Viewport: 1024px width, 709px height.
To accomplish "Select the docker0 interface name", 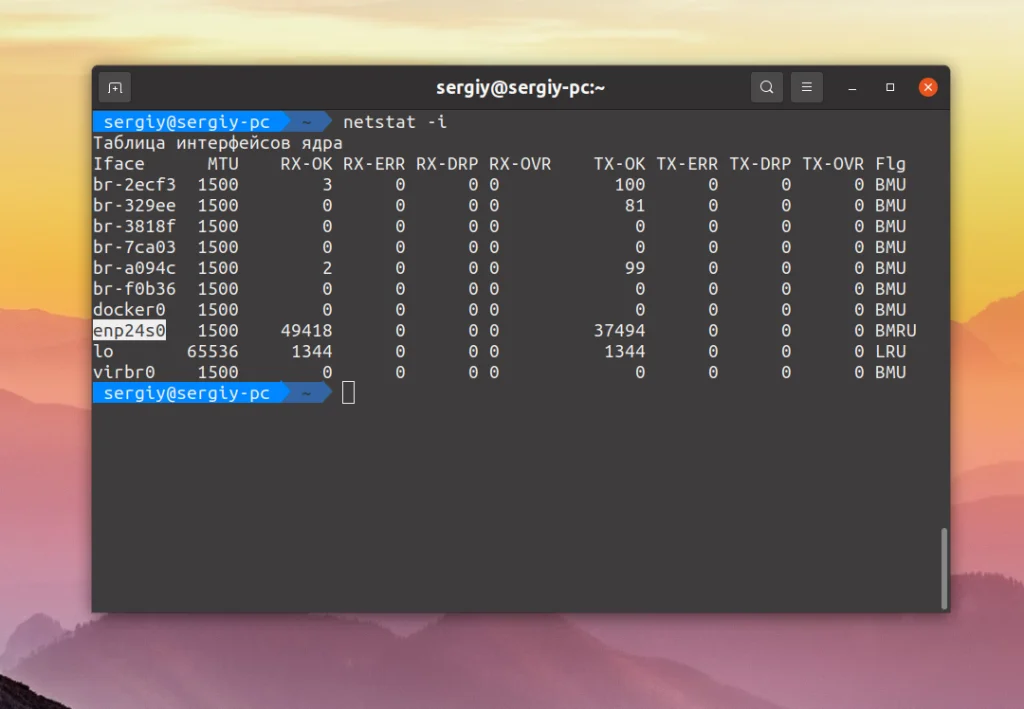I will click(x=128, y=309).
